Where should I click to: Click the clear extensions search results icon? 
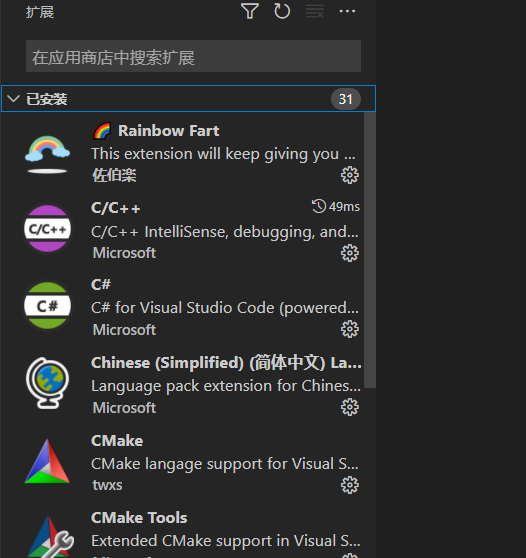pos(315,11)
